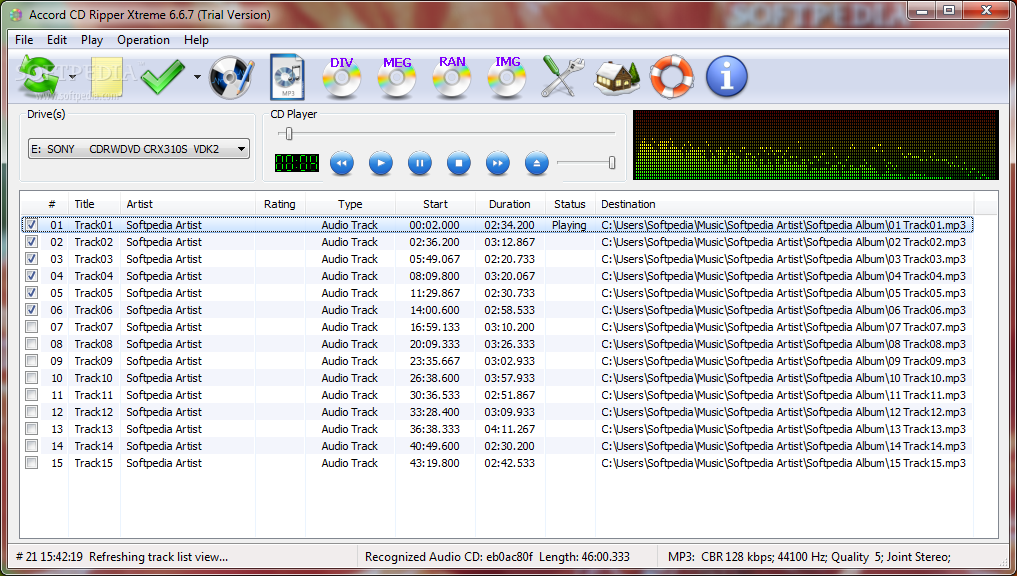Click Type column header

(350, 204)
